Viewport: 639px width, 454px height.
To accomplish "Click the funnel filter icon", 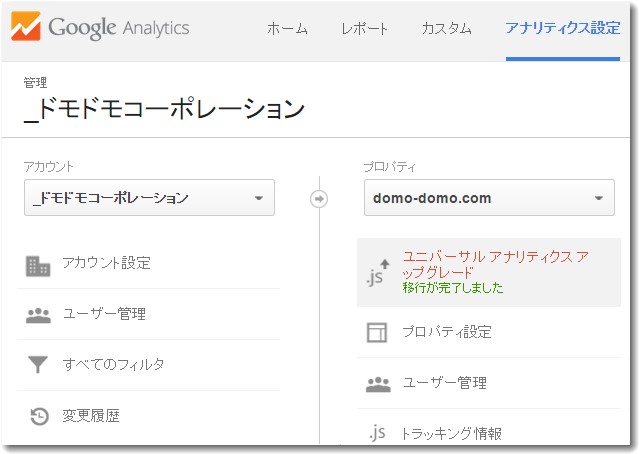I will click(x=38, y=364).
